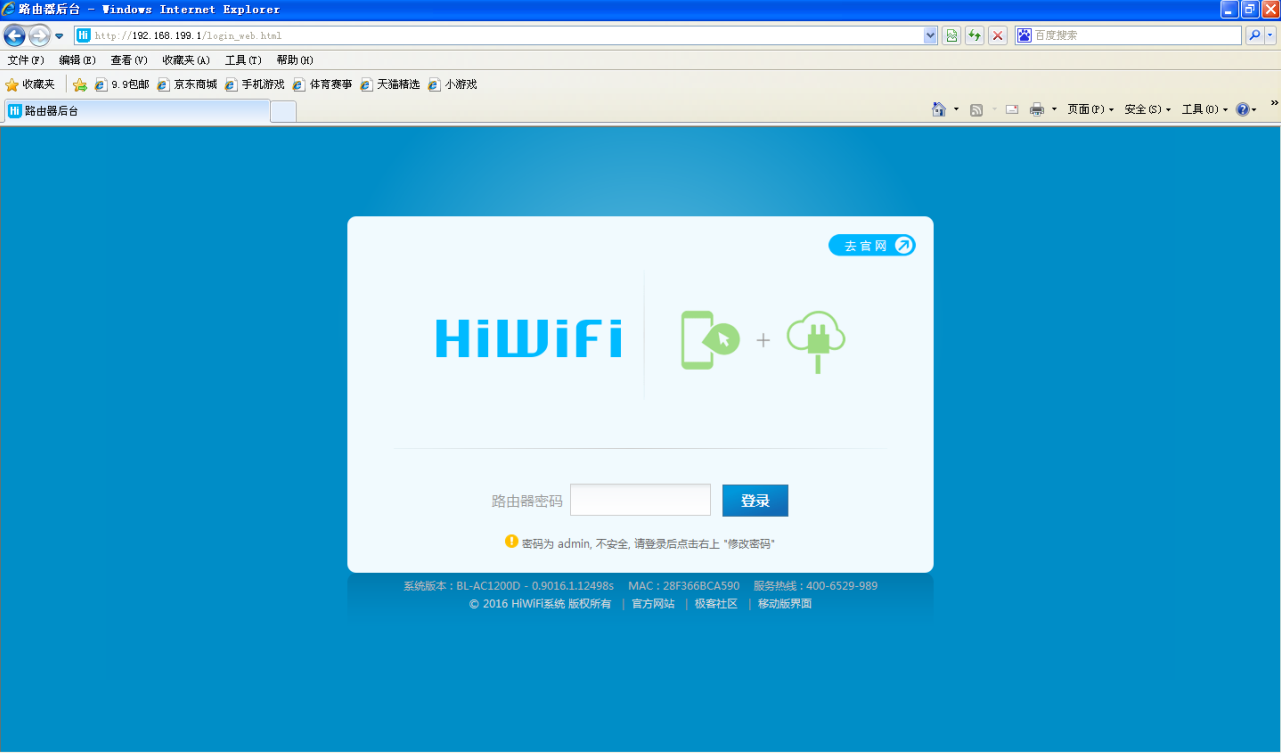Click the green smart plug icon
This screenshot has height=753, width=1281.
(x=816, y=340)
